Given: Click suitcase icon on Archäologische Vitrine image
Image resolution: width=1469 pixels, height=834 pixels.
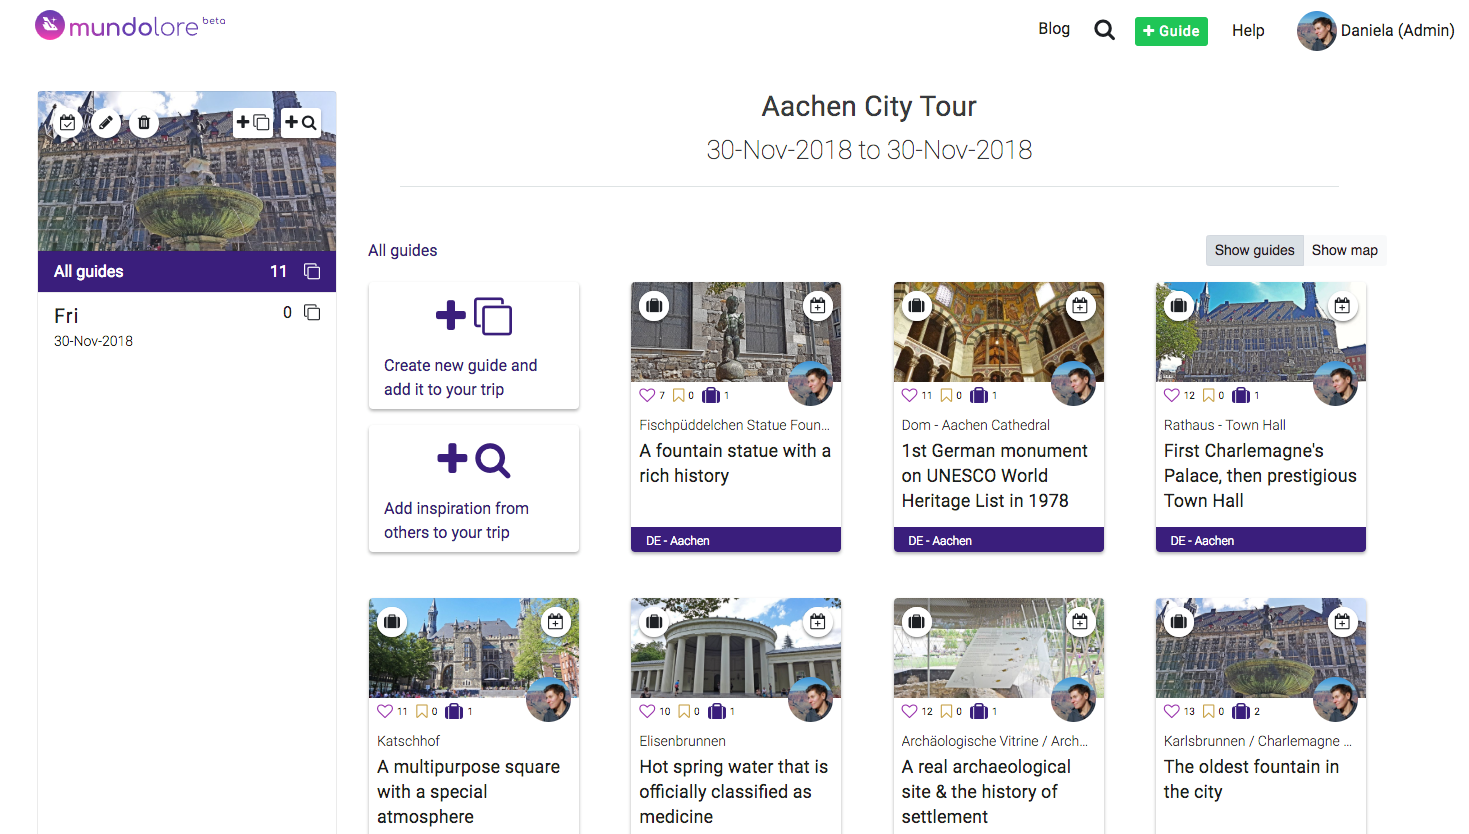Looking at the screenshot, I should (917, 621).
